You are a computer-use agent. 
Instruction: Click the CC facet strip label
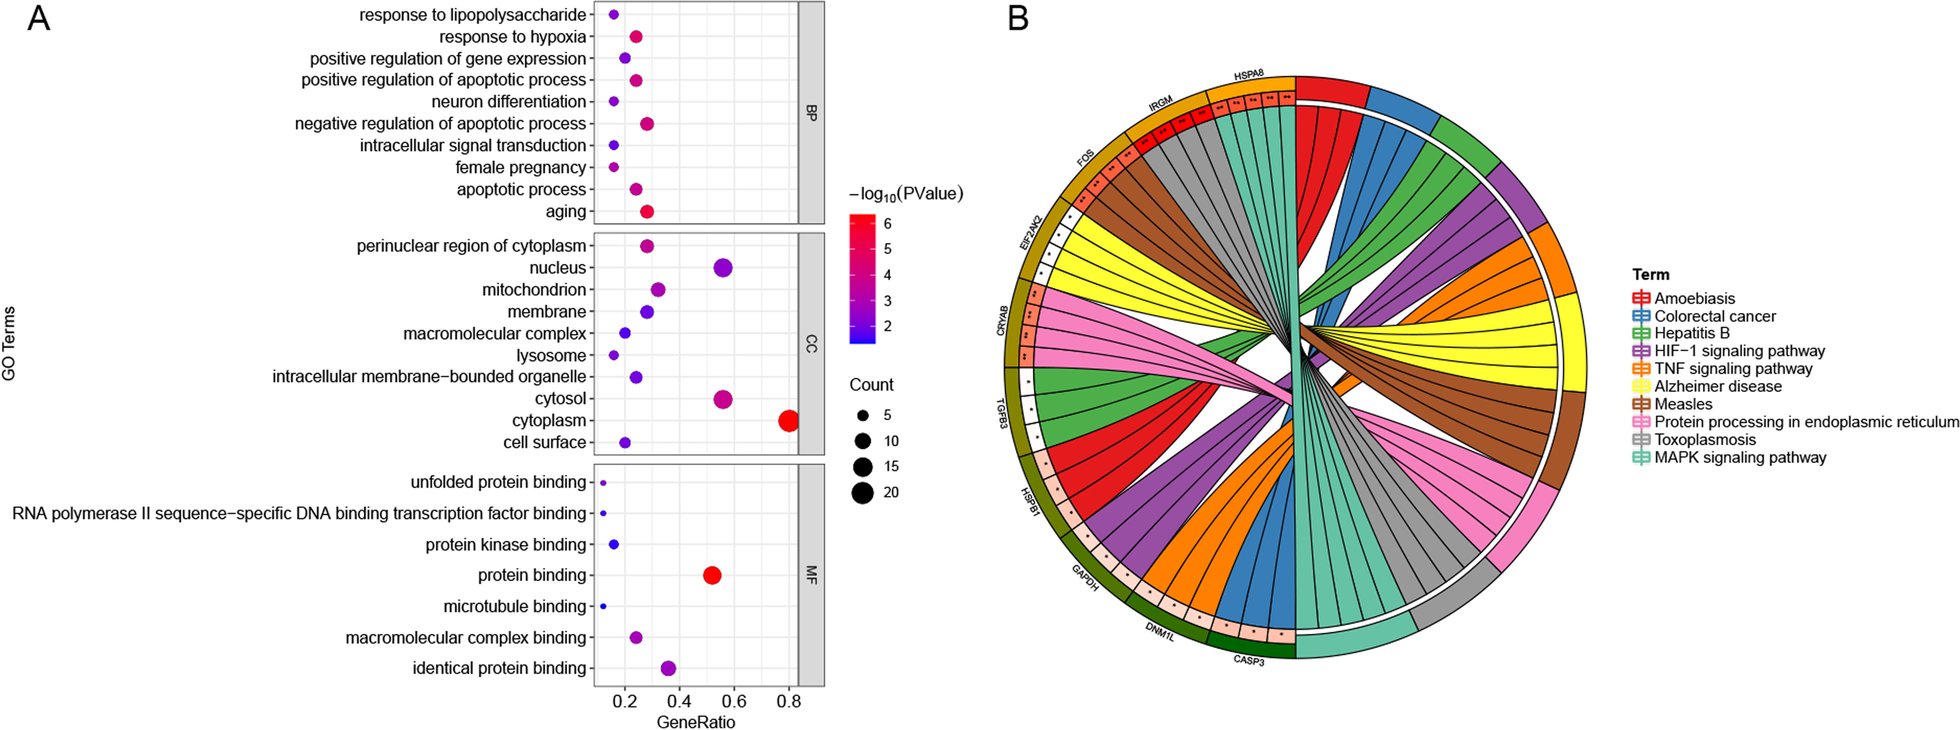click(x=812, y=344)
